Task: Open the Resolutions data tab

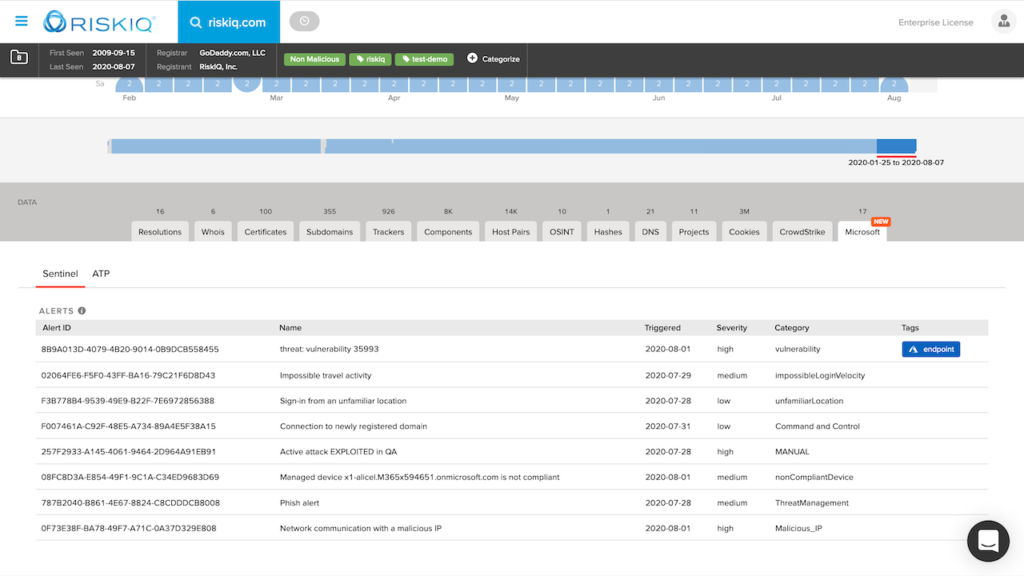Action: click(160, 232)
